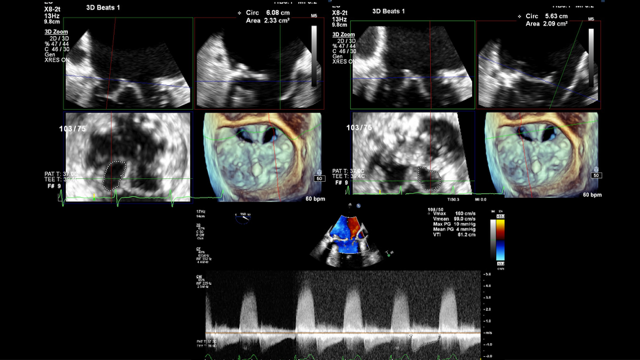Click the spectral Doppler baseline line

tap(343, 333)
